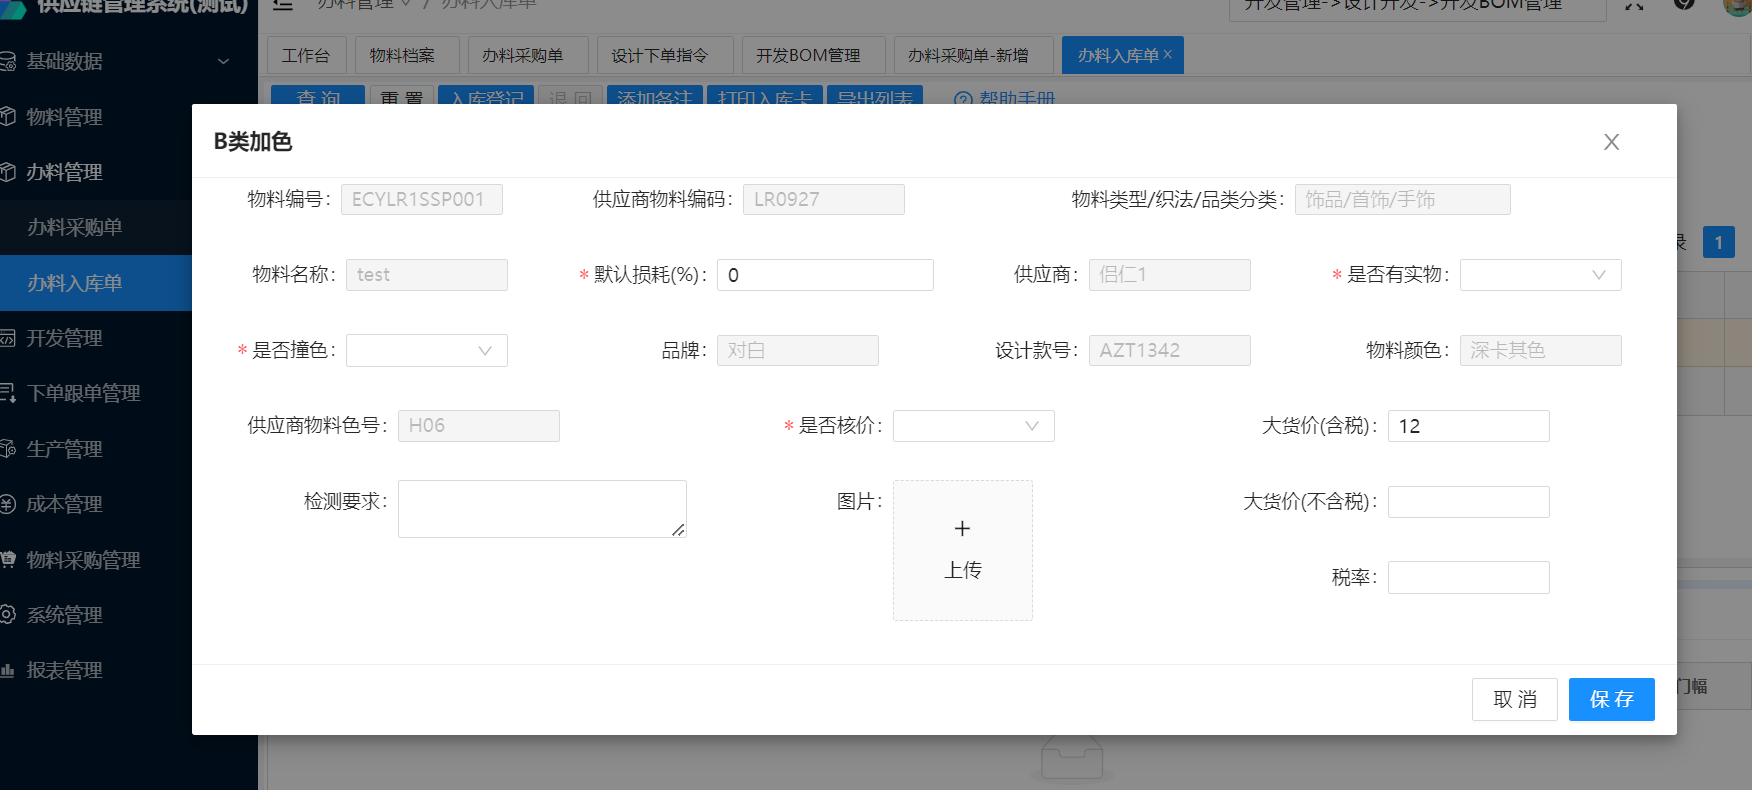Click the 报表管理 sidebar chart icon
The height and width of the screenshot is (790, 1752).
[x=8, y=670]
